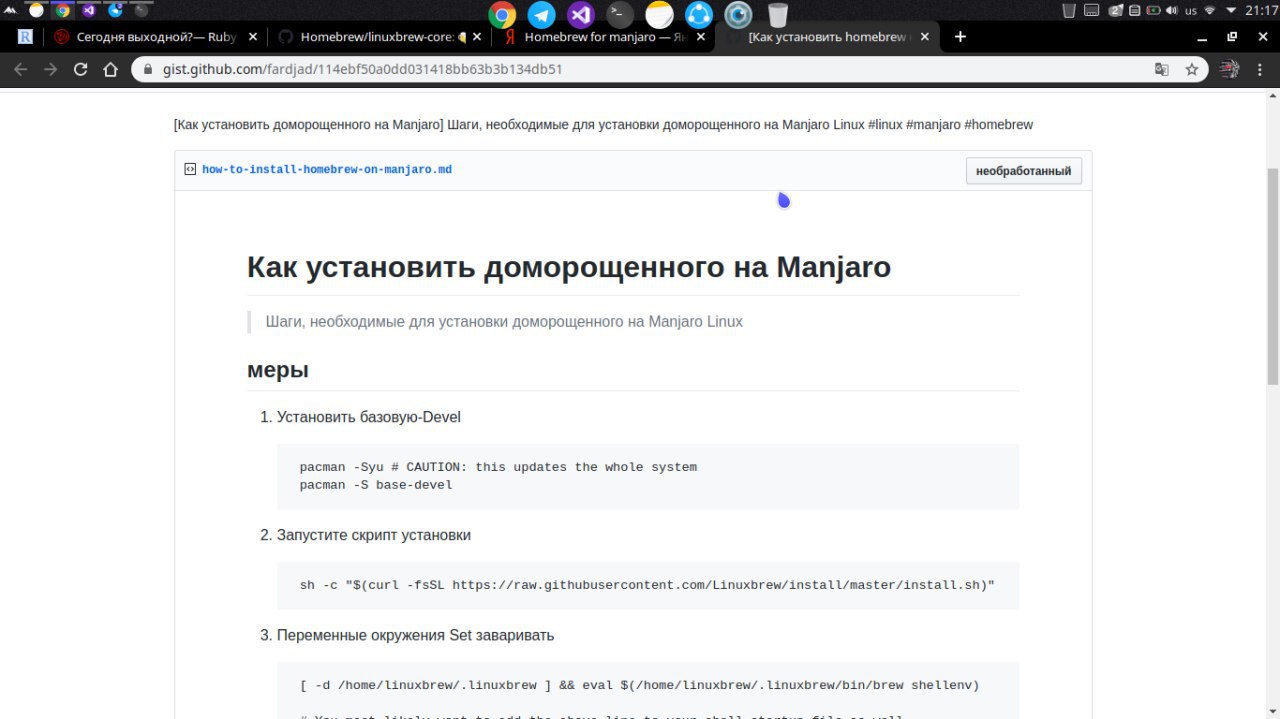This screenshot has width=1280, height=719.
Task: Click the 'Как установить доморощенного на Manjaro' heading
Action: point(569,267)
